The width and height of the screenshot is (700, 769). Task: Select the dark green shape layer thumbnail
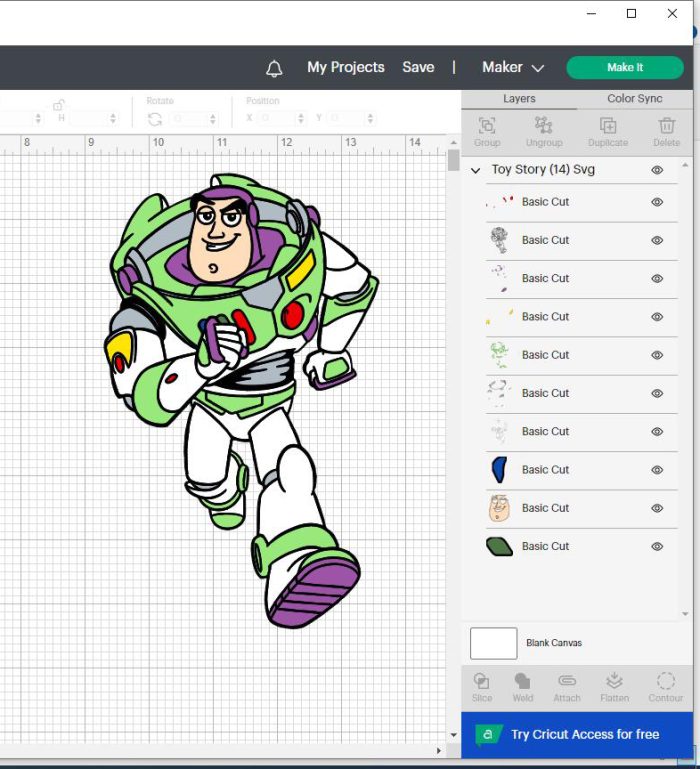(x=499, y=546)
